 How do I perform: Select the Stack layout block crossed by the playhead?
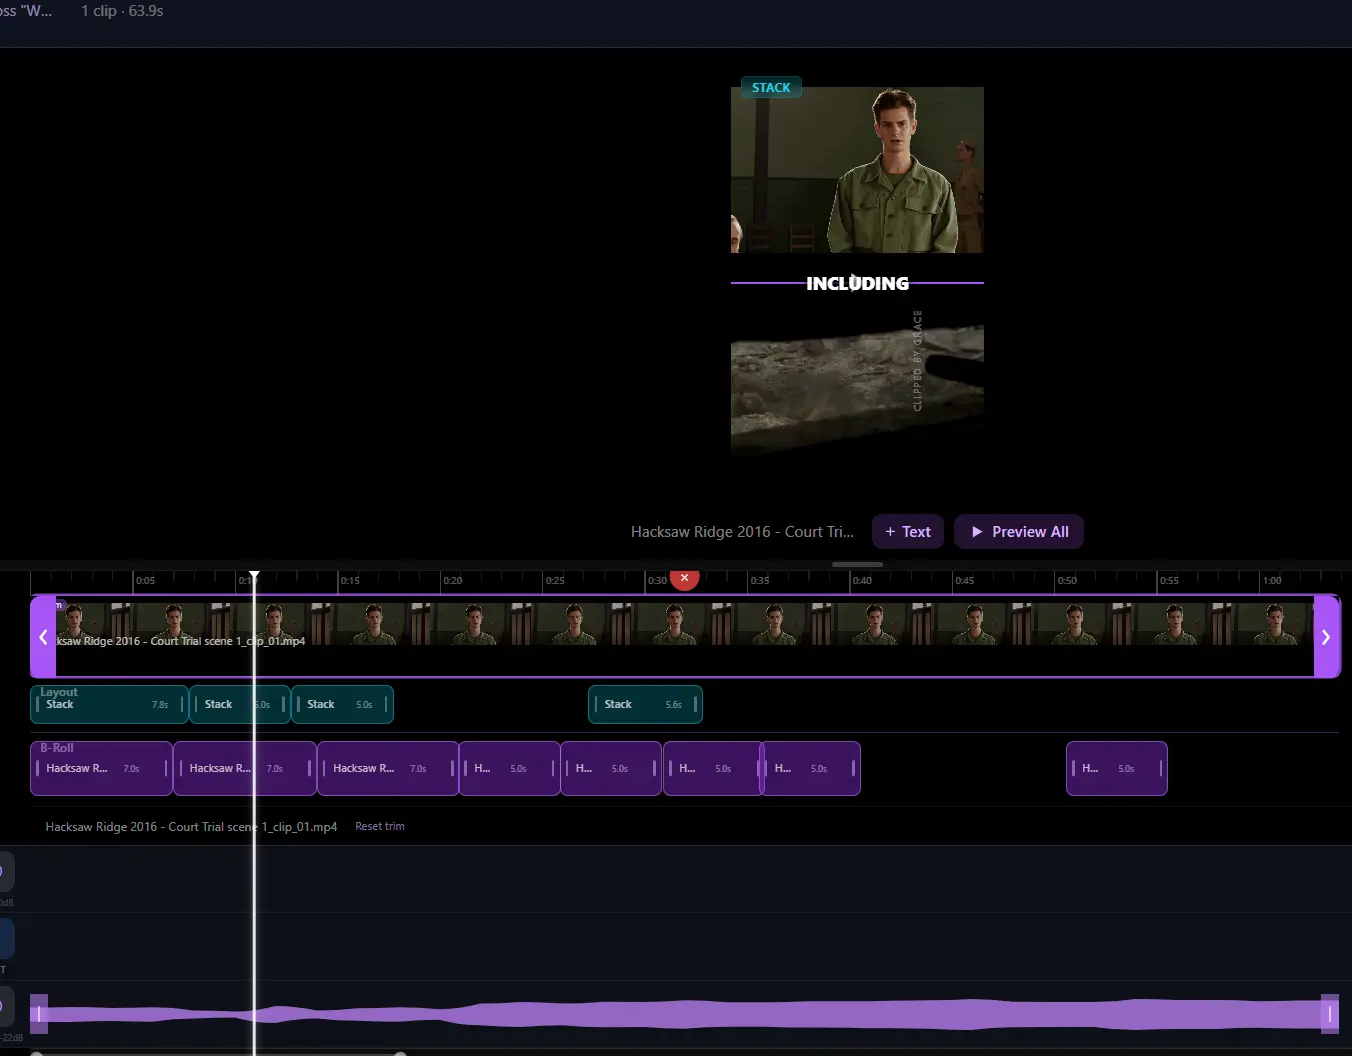pos(240,704)
